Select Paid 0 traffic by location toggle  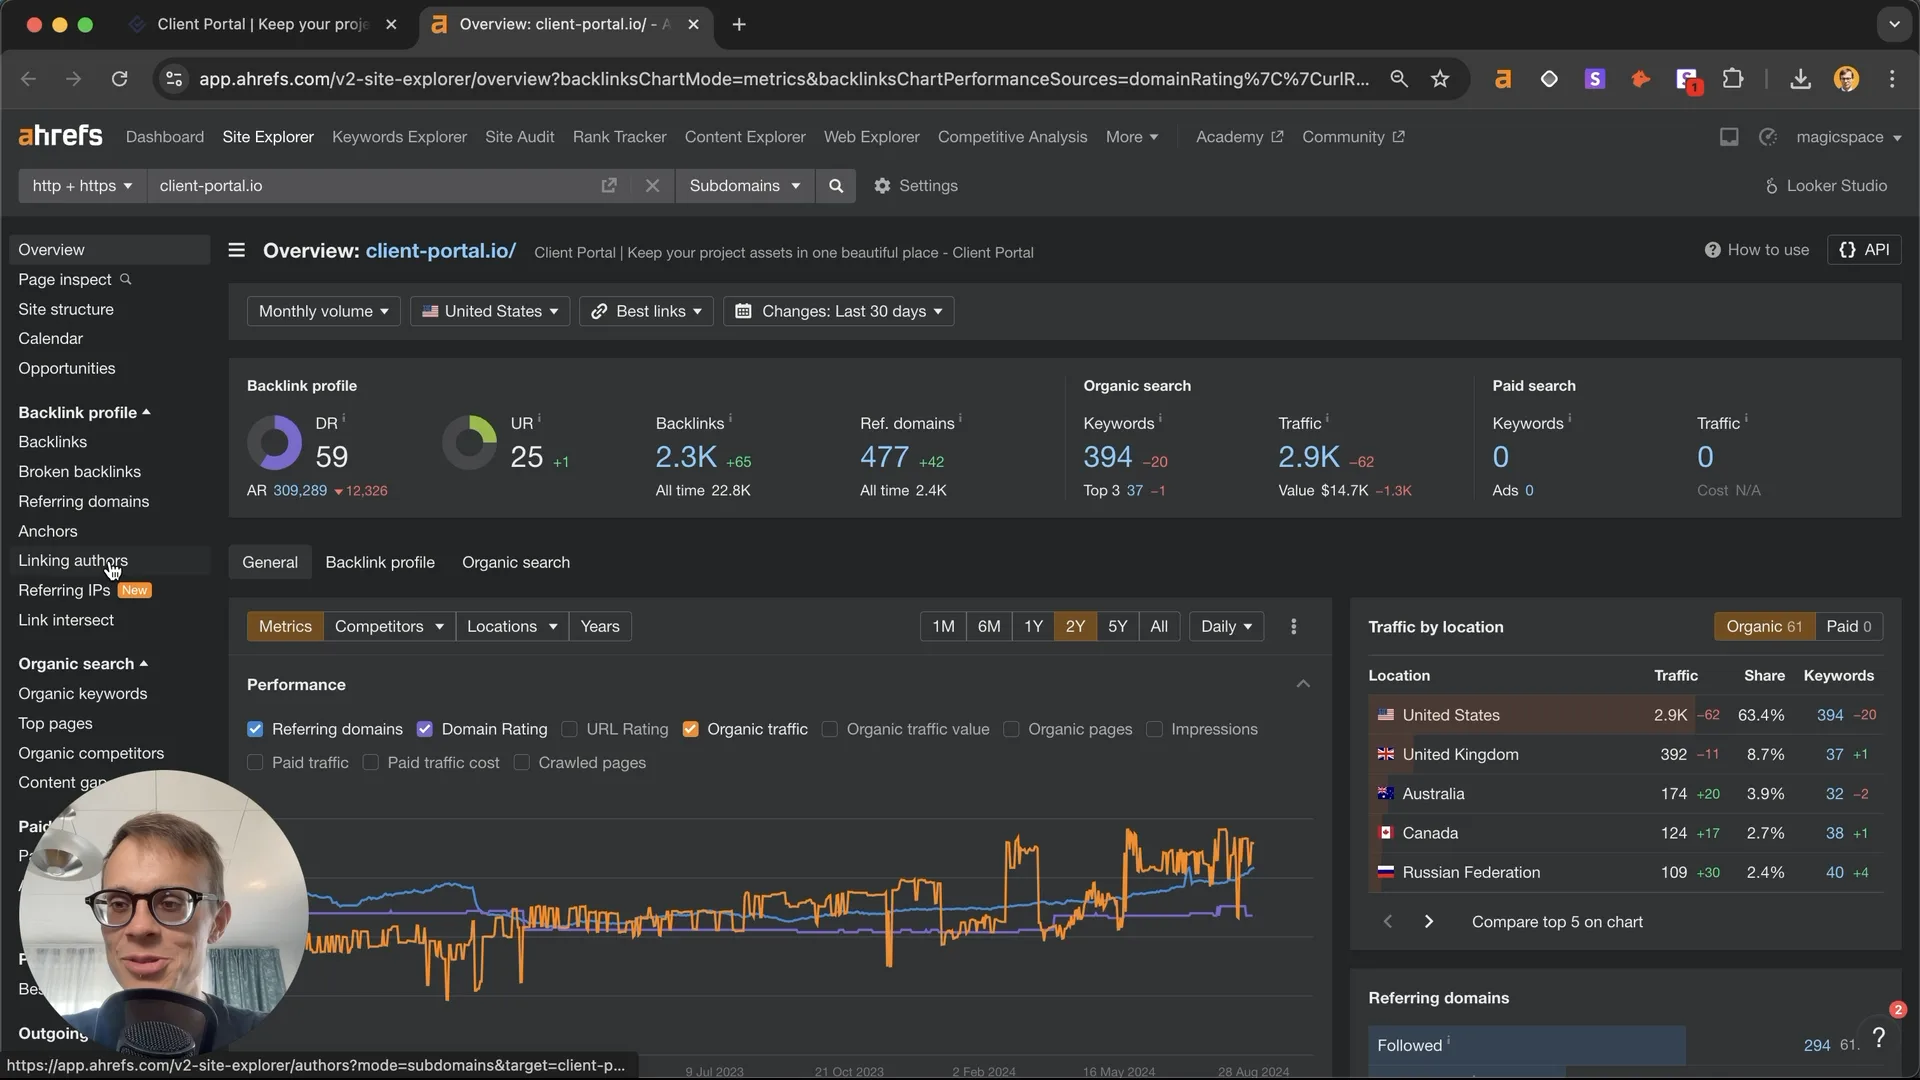coord(1848,626)
